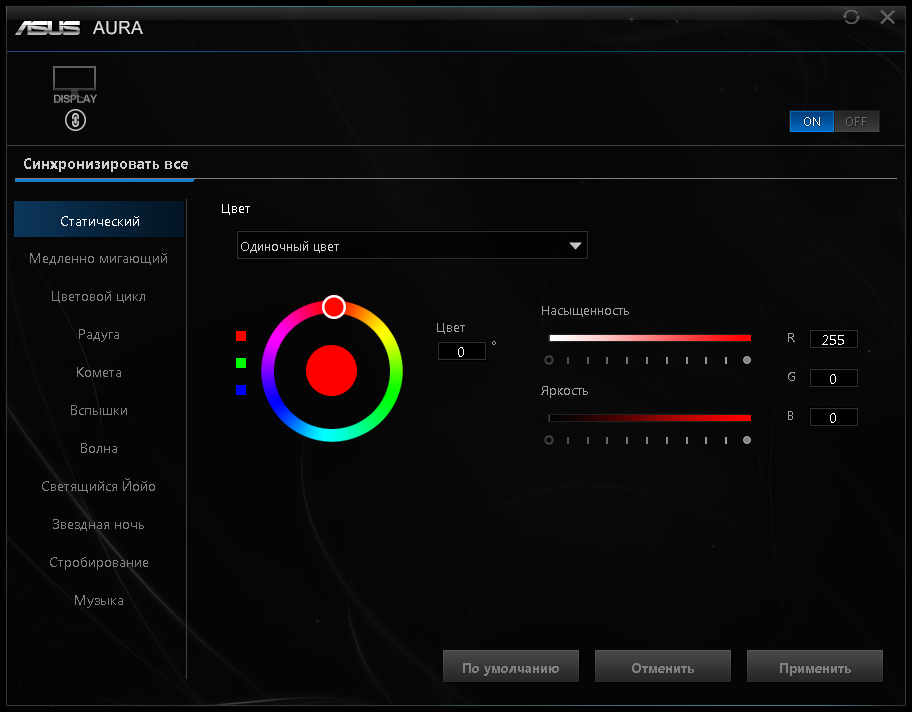Click the cyan area of the color wheel

coord(331,435)
